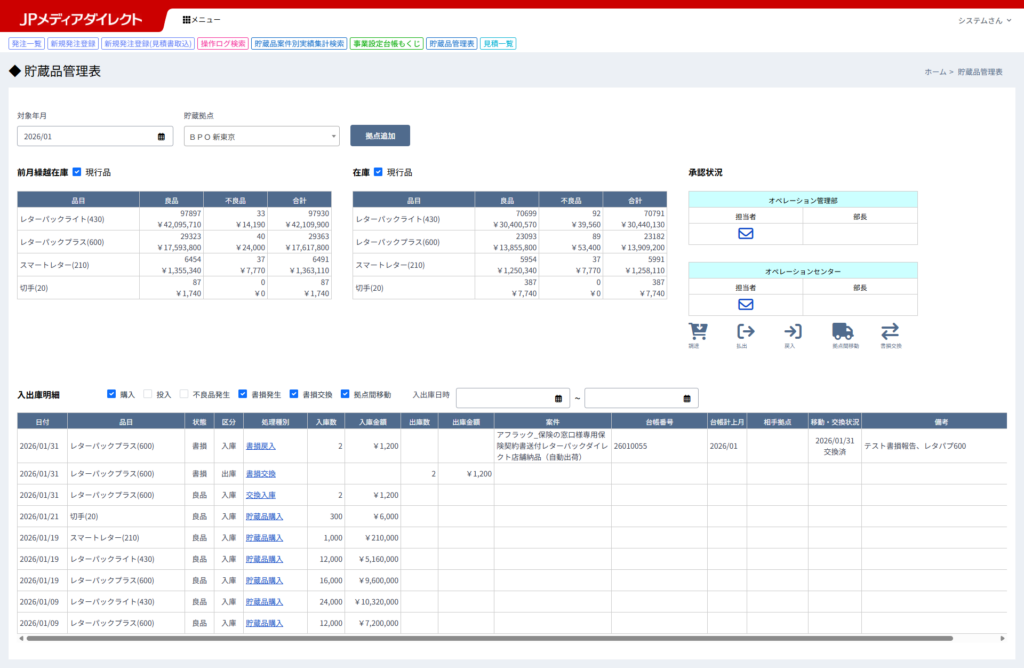
Task: Toggle 現行品 checkbox beside 前月繰越在庫
Action: (x=78, y=172)
